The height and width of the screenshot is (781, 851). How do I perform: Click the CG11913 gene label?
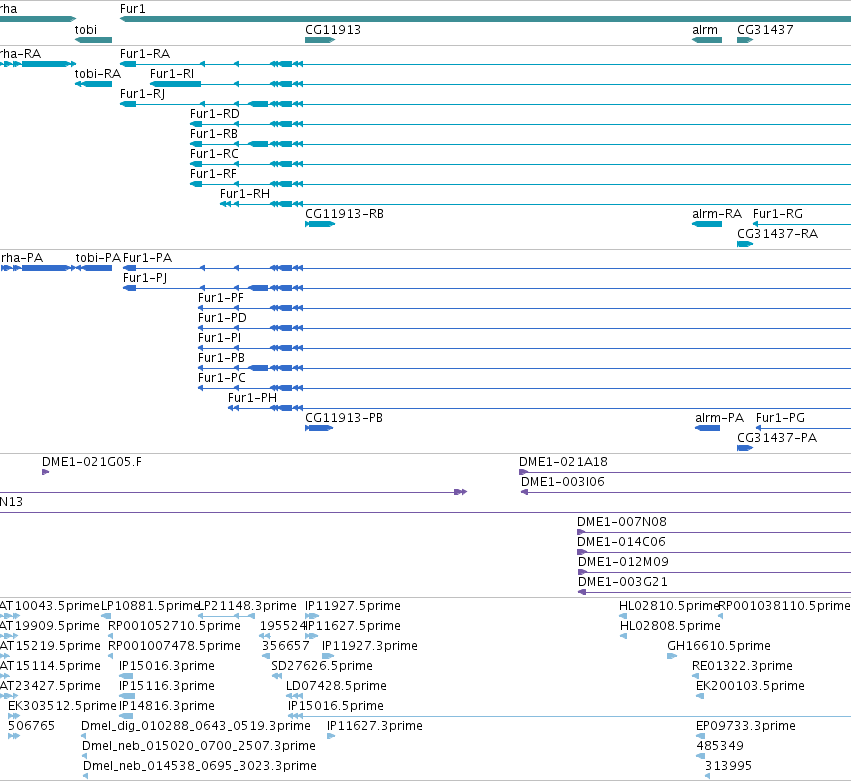(x=333, y=30)
